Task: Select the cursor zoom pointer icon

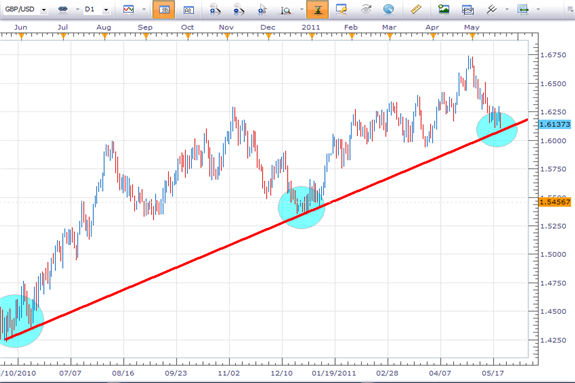Action: pos(262,10)
